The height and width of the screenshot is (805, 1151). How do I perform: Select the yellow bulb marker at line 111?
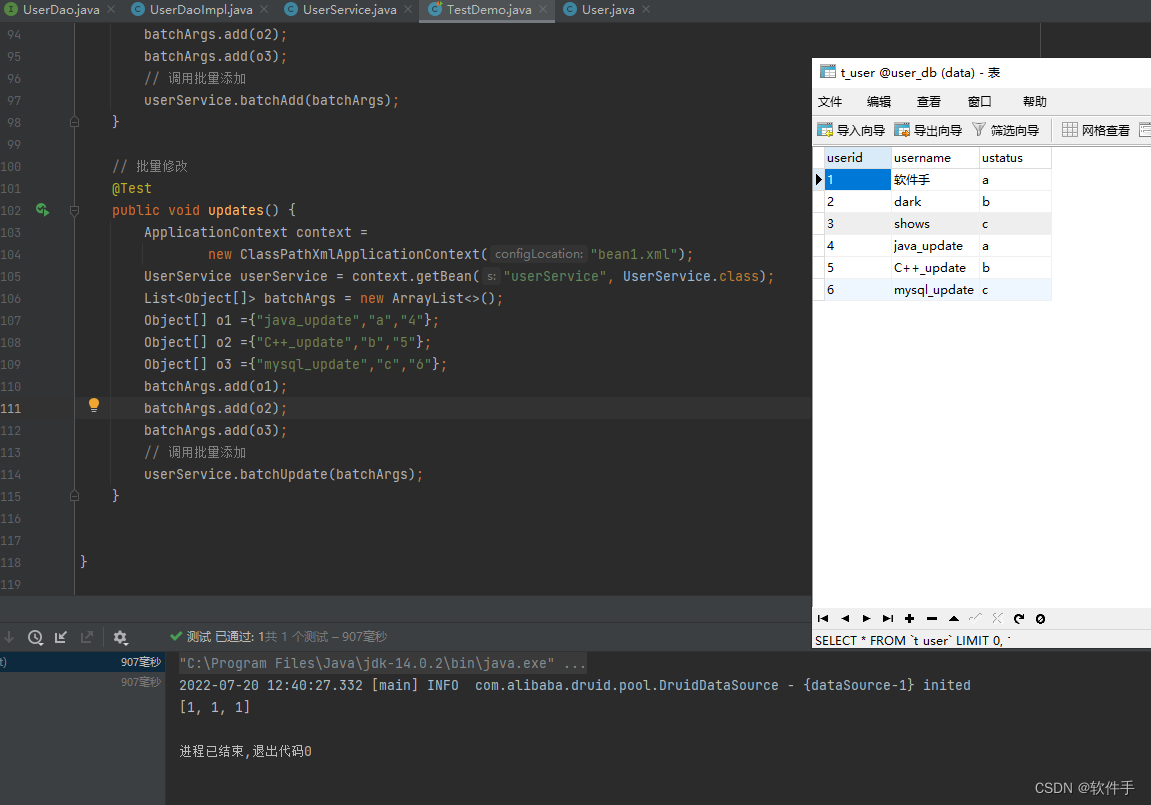tap(93, 404)
